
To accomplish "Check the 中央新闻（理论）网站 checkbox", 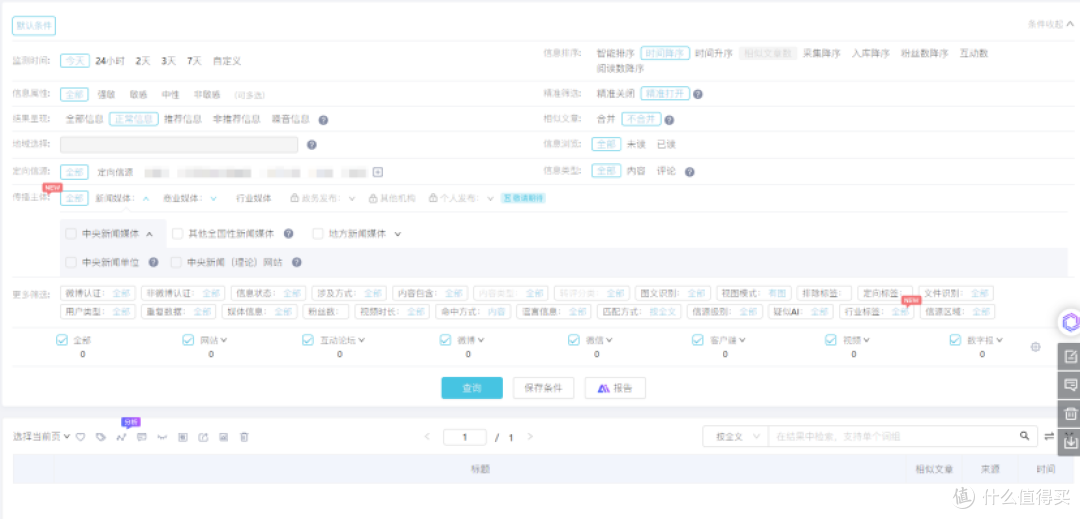I will click(x=176, y=262).
